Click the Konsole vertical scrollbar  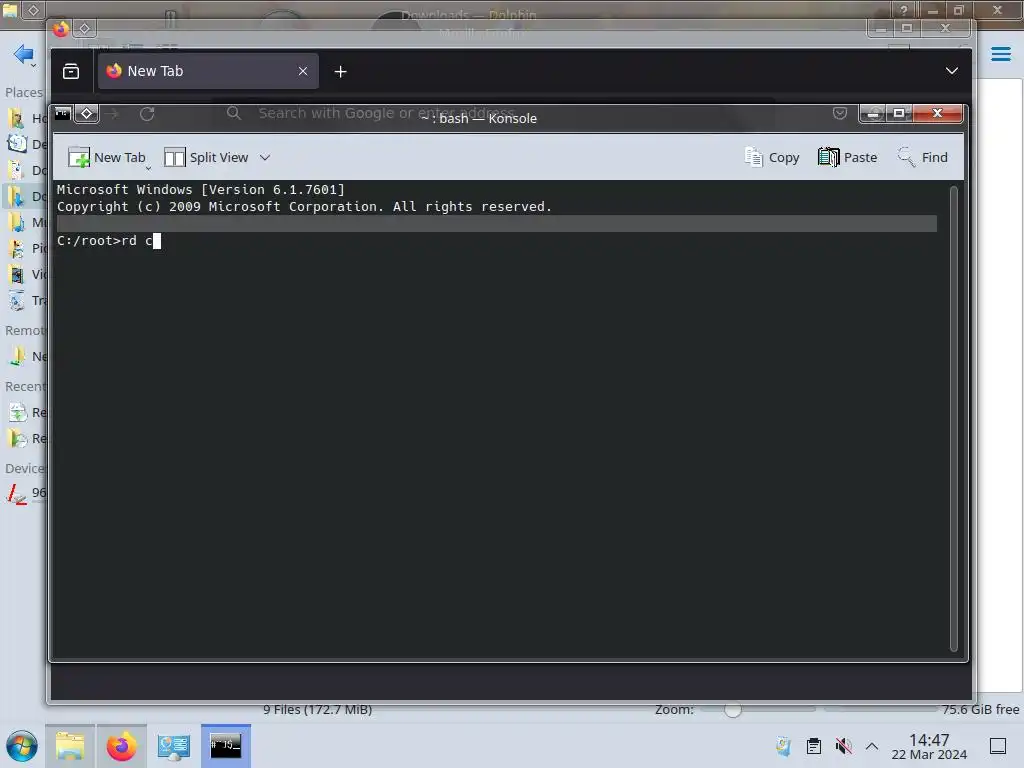(953, 419)
